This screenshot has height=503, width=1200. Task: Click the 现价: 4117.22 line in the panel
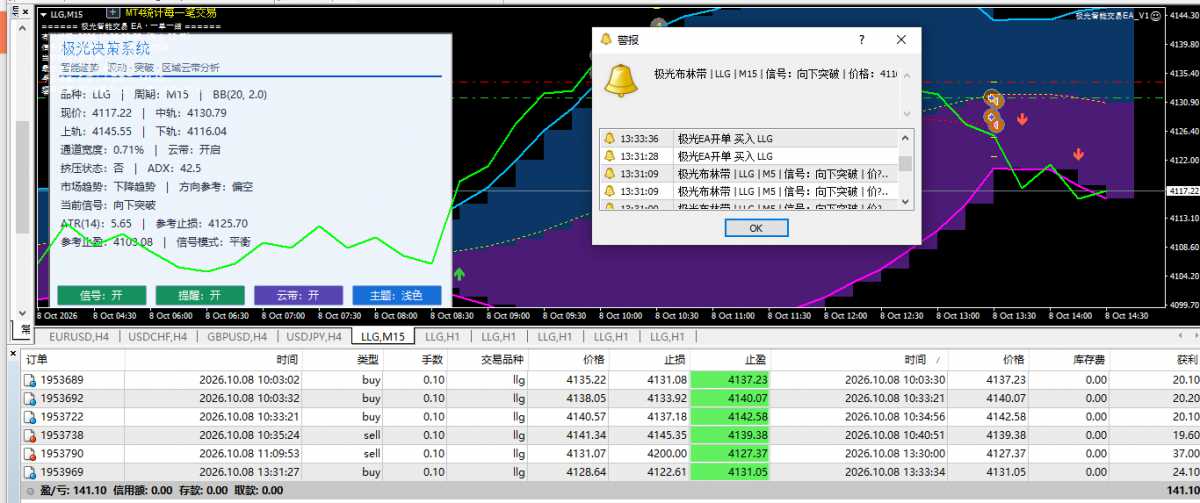(96, 112)
